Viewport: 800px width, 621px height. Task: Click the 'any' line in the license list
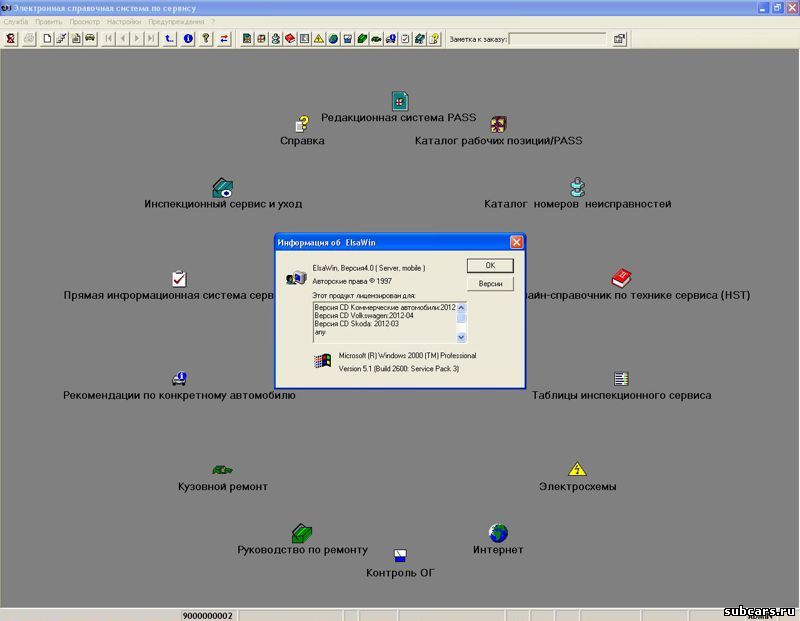[320, 332]
